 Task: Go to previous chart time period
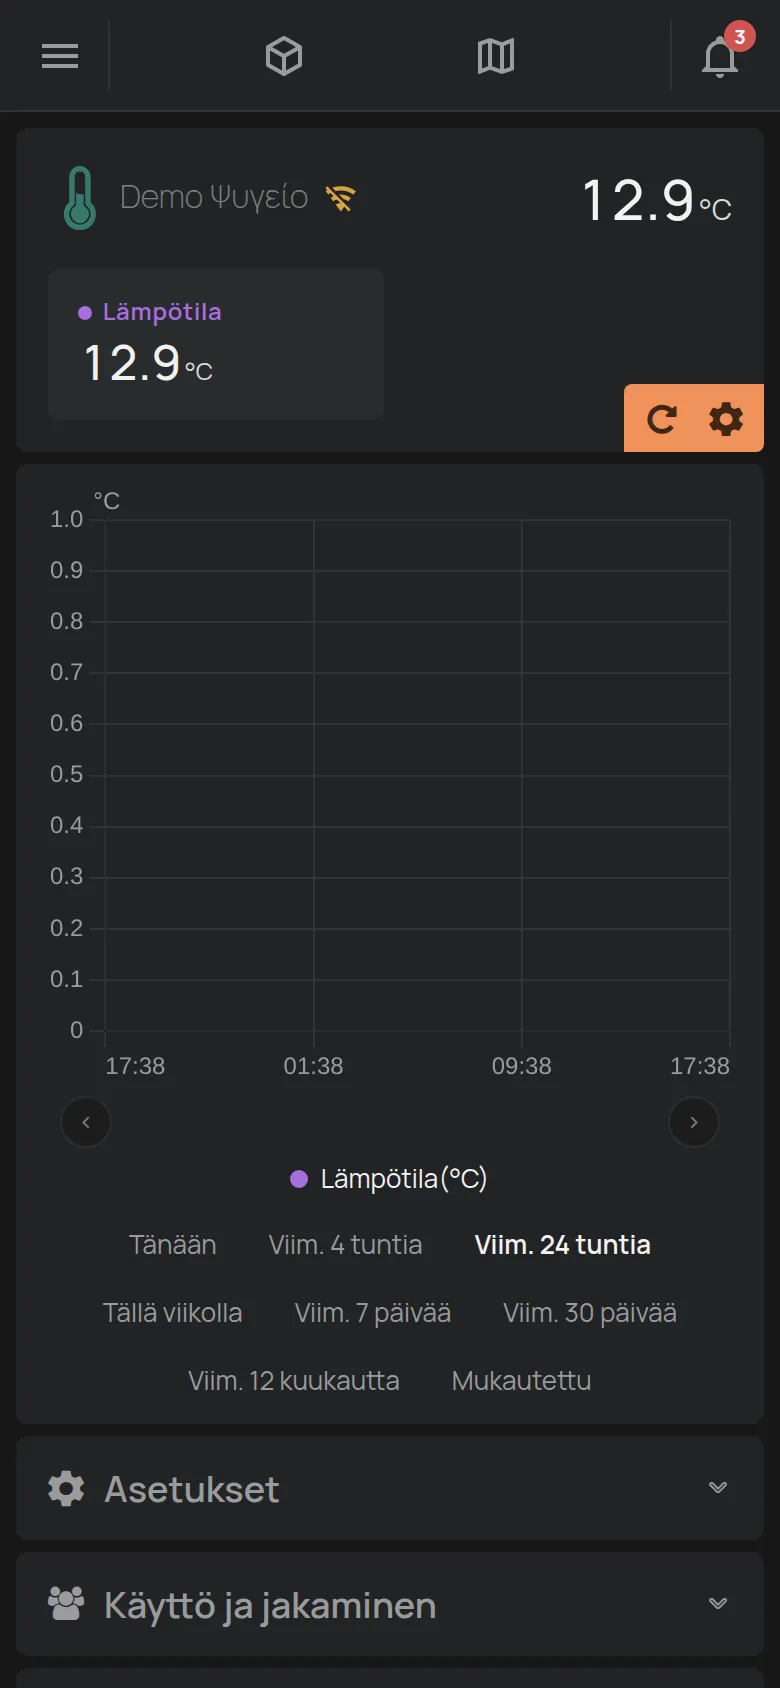click(86, 1122)
